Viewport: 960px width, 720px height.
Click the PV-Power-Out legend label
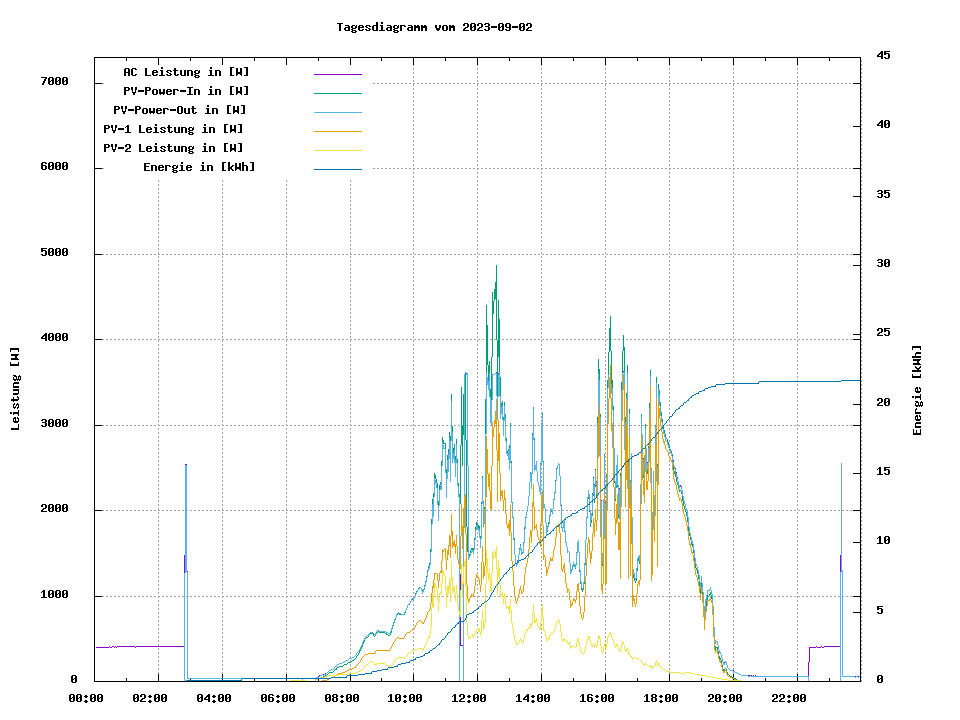[x=180, y=110]
